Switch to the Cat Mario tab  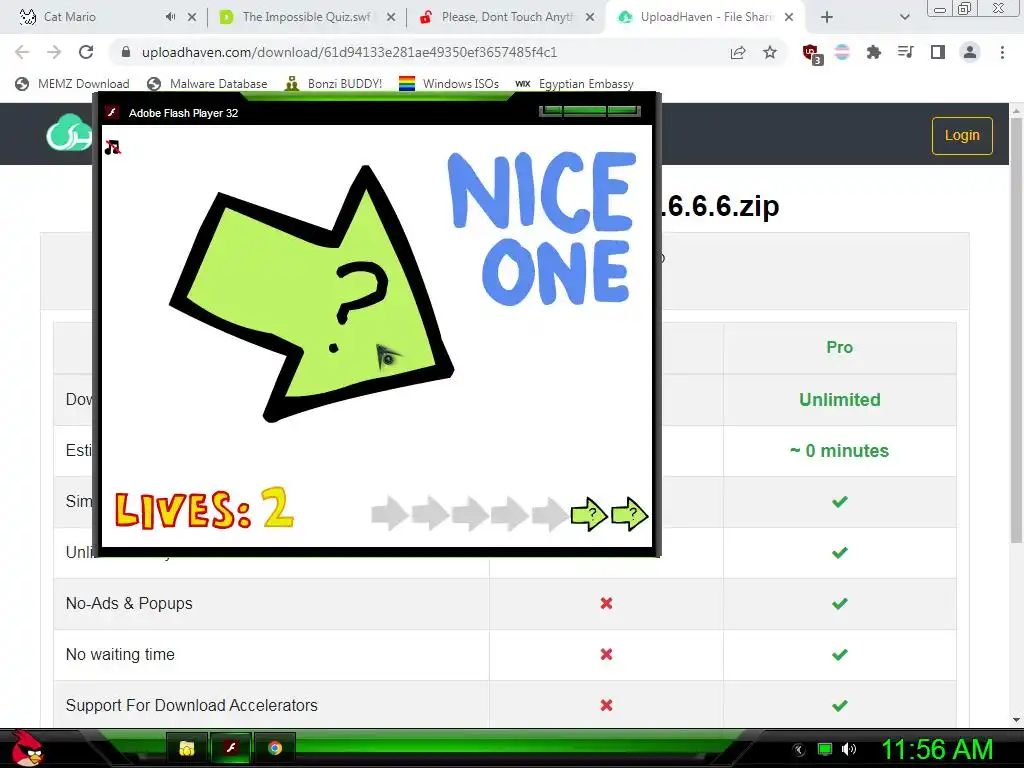tap(69, 17)
